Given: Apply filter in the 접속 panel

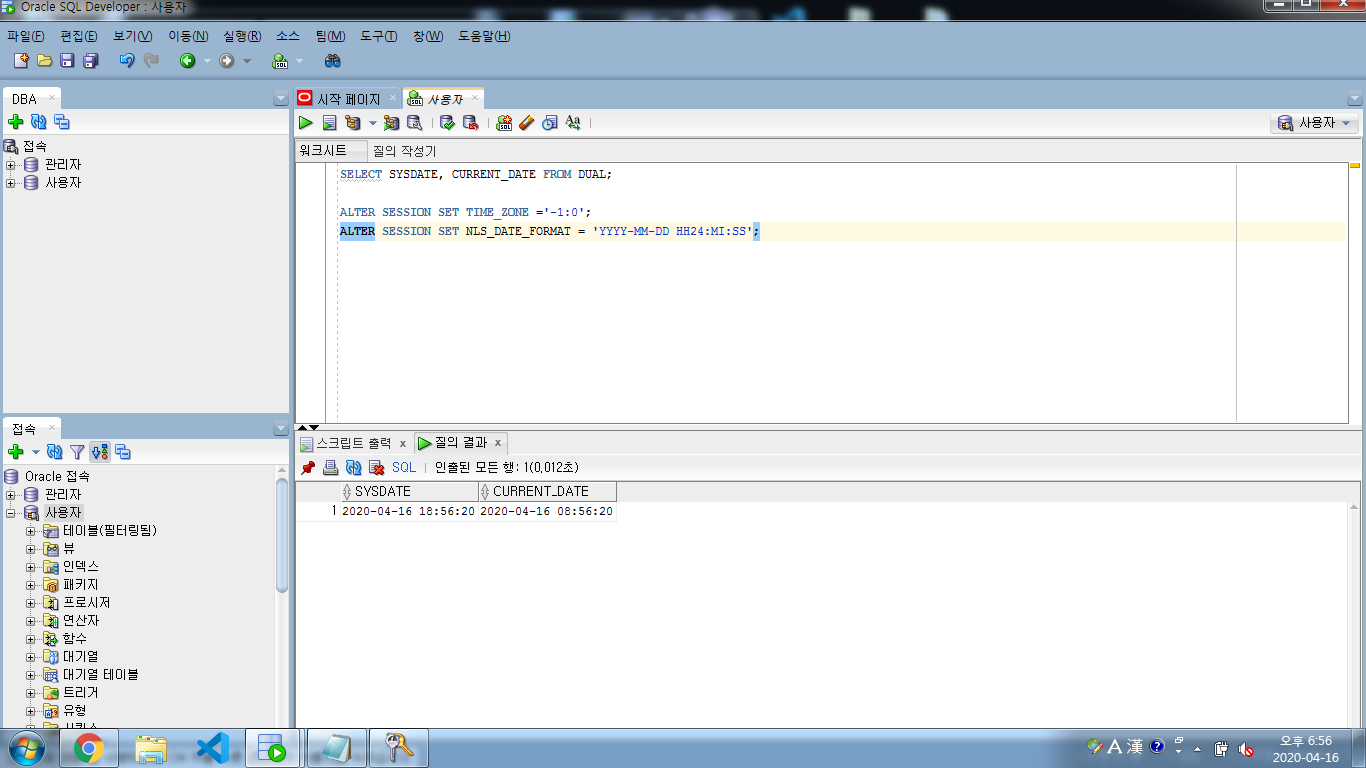Looking at the screenshot, I should (x=77, y=452).
